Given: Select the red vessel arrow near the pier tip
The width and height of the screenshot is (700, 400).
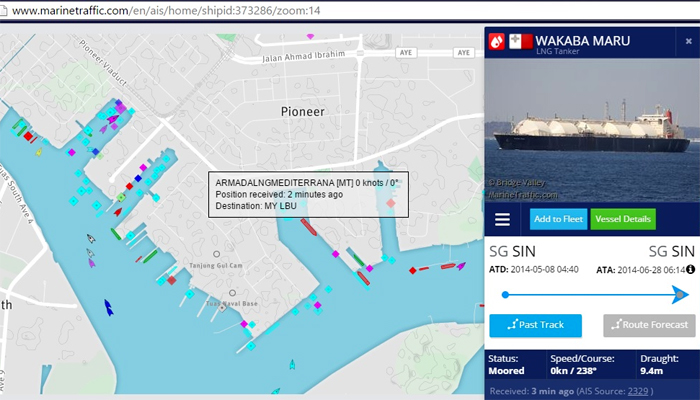Looking at the screenshot, I should coord(118,212).
